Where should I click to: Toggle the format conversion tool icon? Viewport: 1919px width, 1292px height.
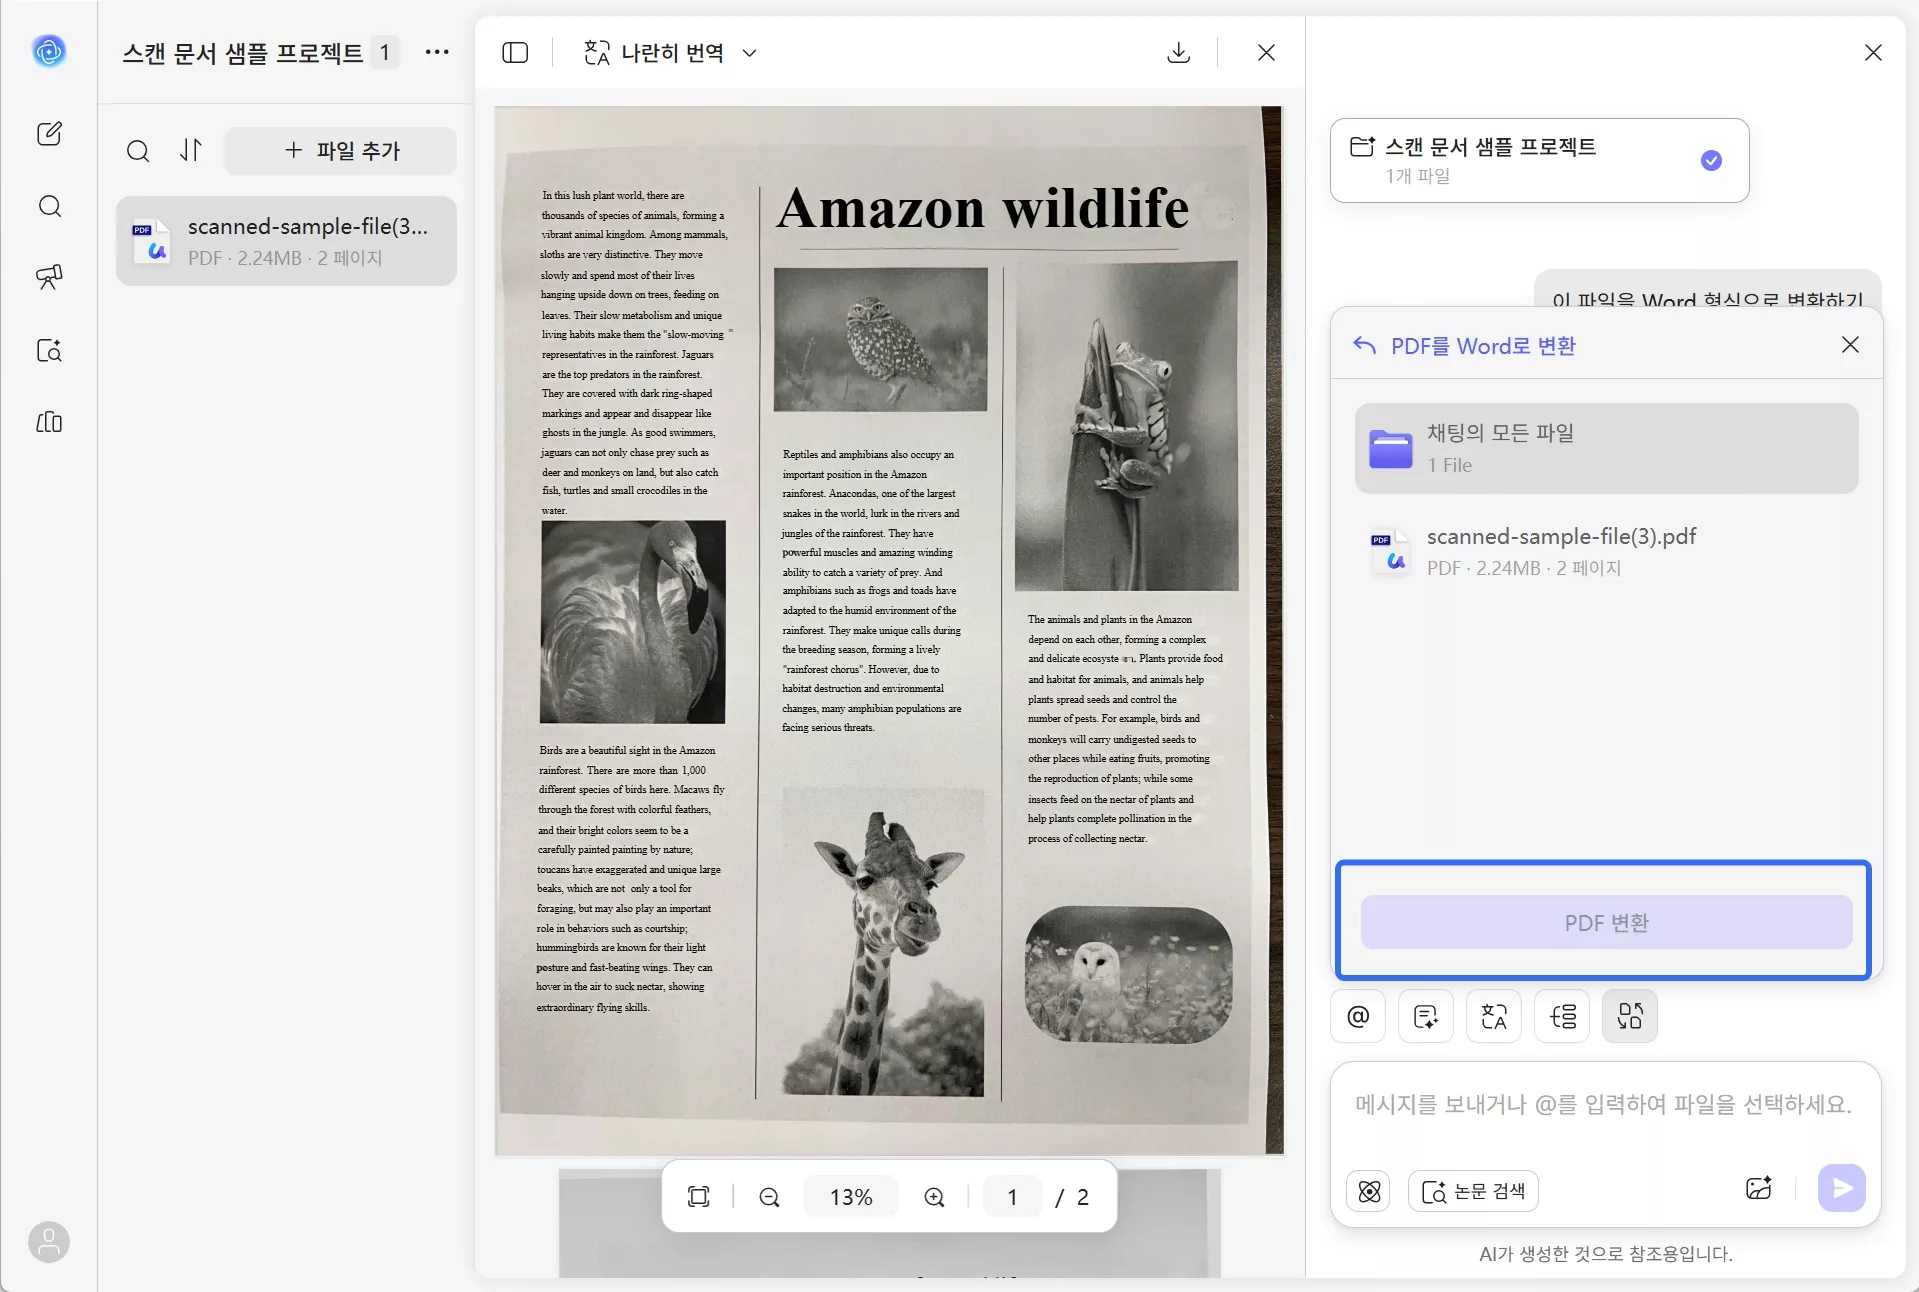1629,1016
